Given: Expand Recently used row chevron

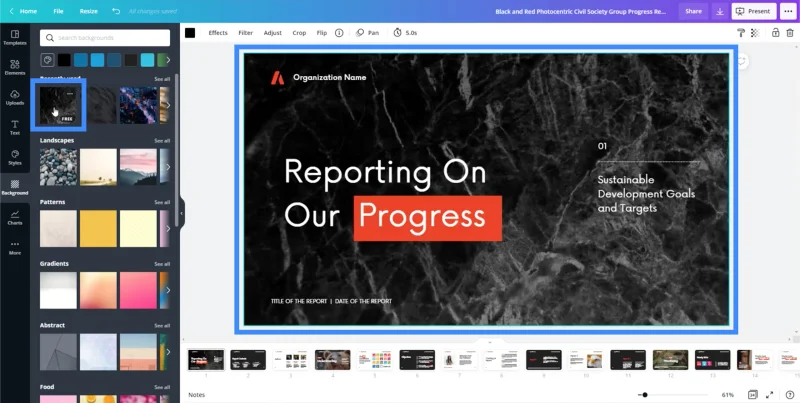Looking at the screenshot, I should (x=168, y=105).
